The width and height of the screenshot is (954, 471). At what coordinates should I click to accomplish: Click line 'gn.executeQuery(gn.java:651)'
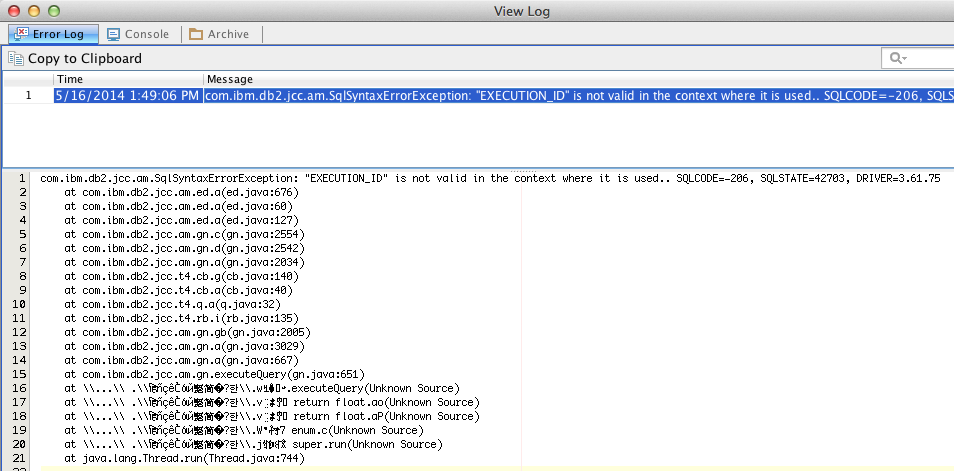(x=215, y=374)
